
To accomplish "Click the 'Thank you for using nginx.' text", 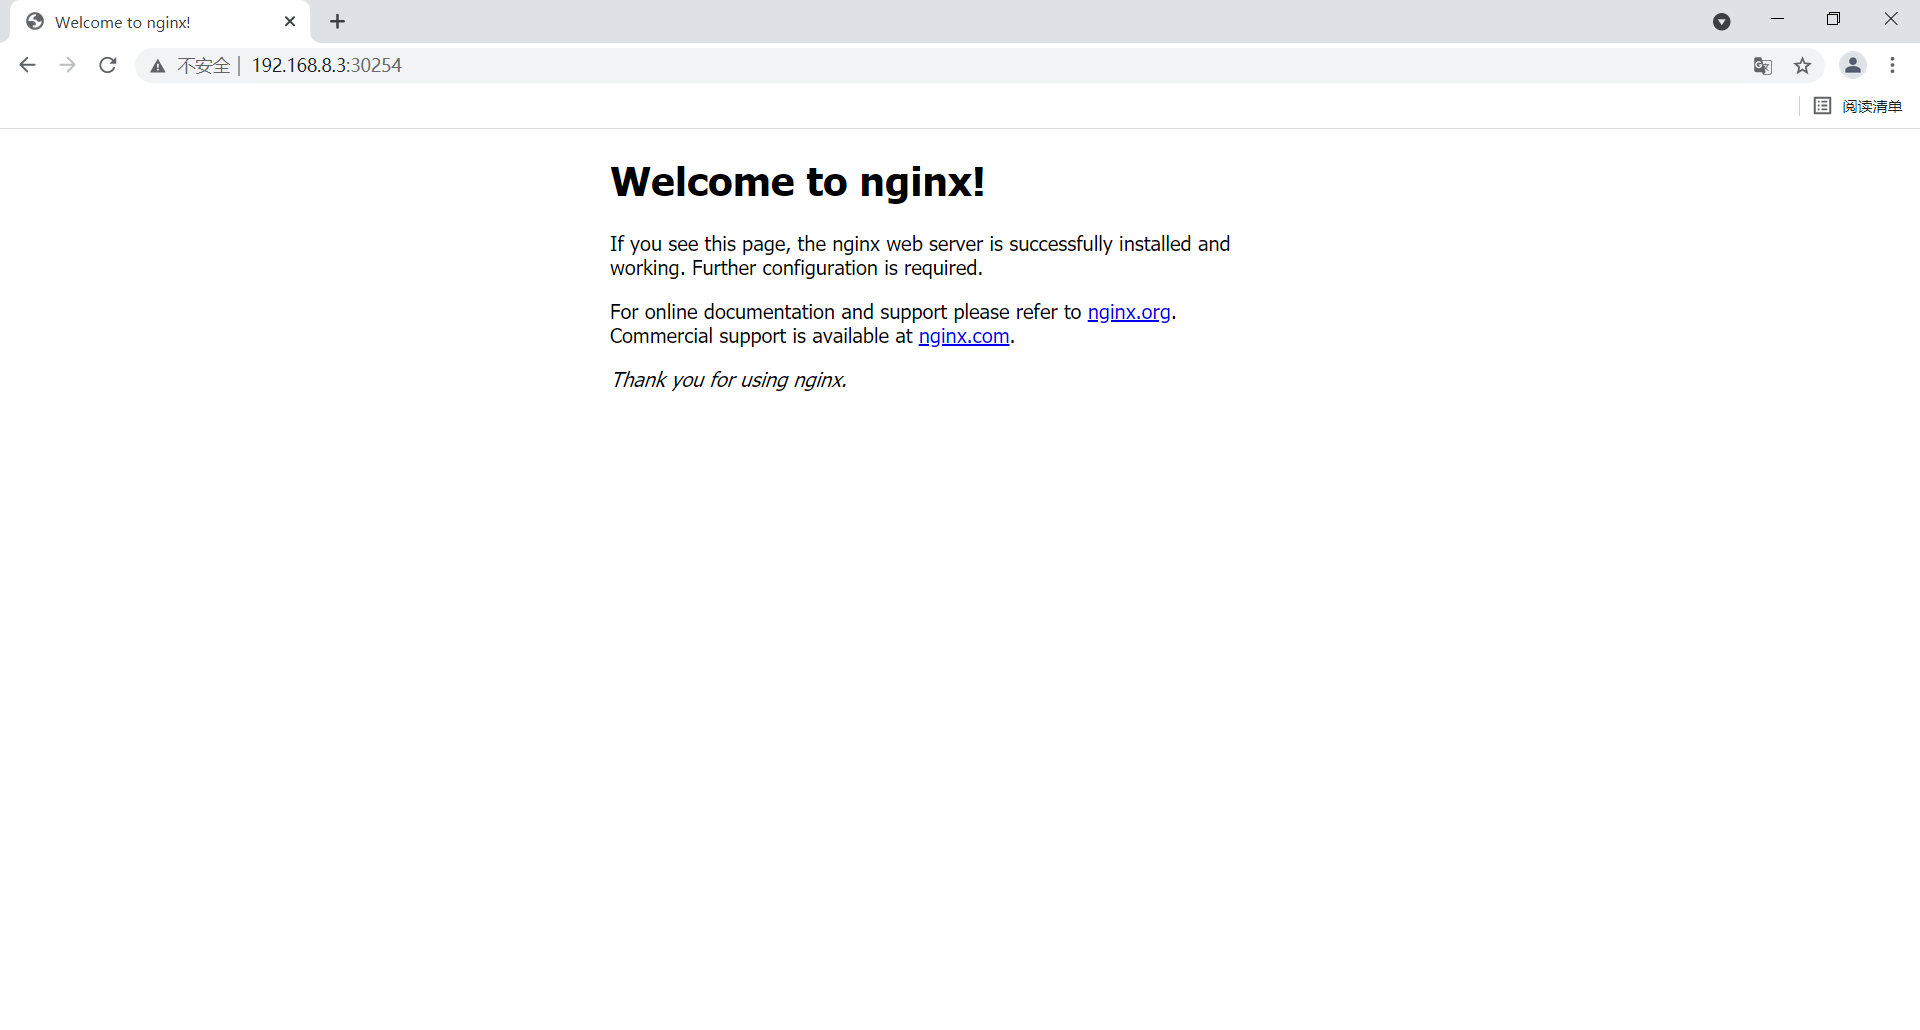I will pos(729,380).
